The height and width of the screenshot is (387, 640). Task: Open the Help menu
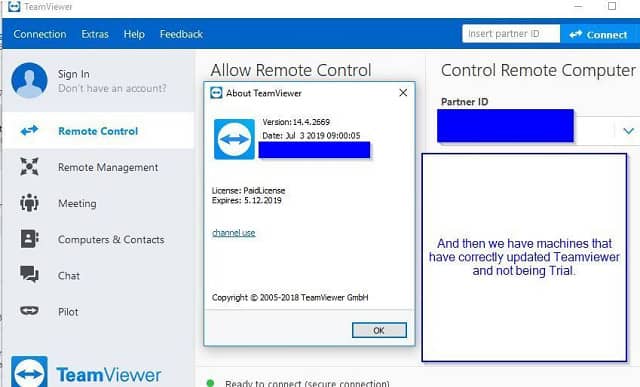[x=134, y=34]
